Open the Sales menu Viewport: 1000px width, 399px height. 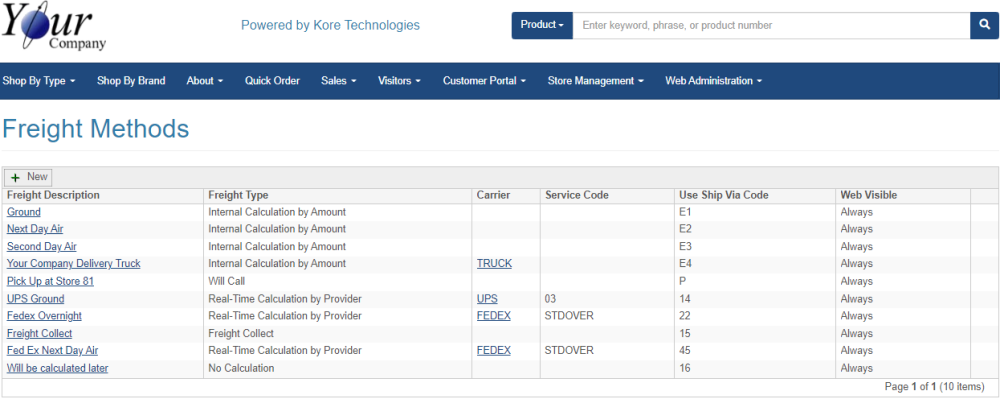[x=339, y=81]
